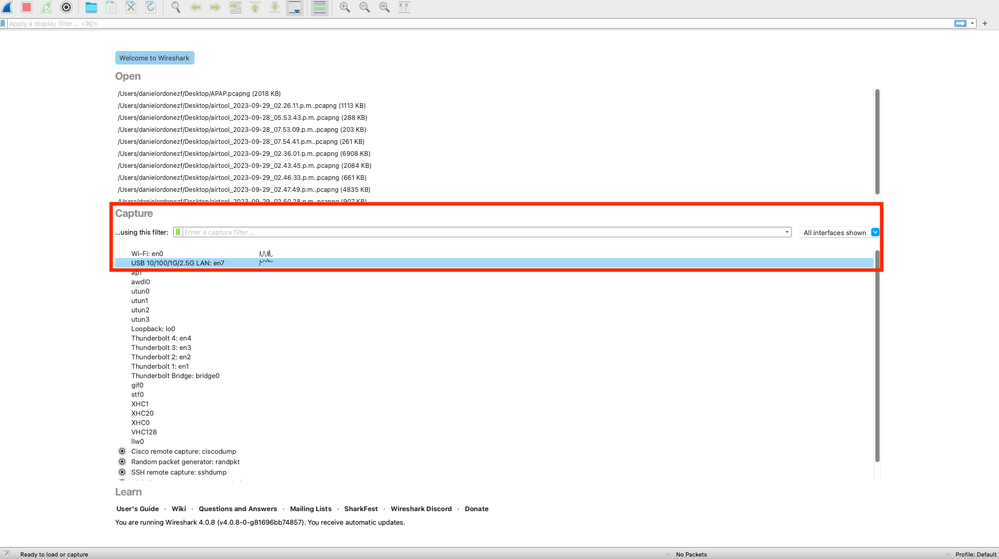This screenshot has width=999, height=559.
Task: Open the Mailing Lists link
Action: [x=310, y=509]
